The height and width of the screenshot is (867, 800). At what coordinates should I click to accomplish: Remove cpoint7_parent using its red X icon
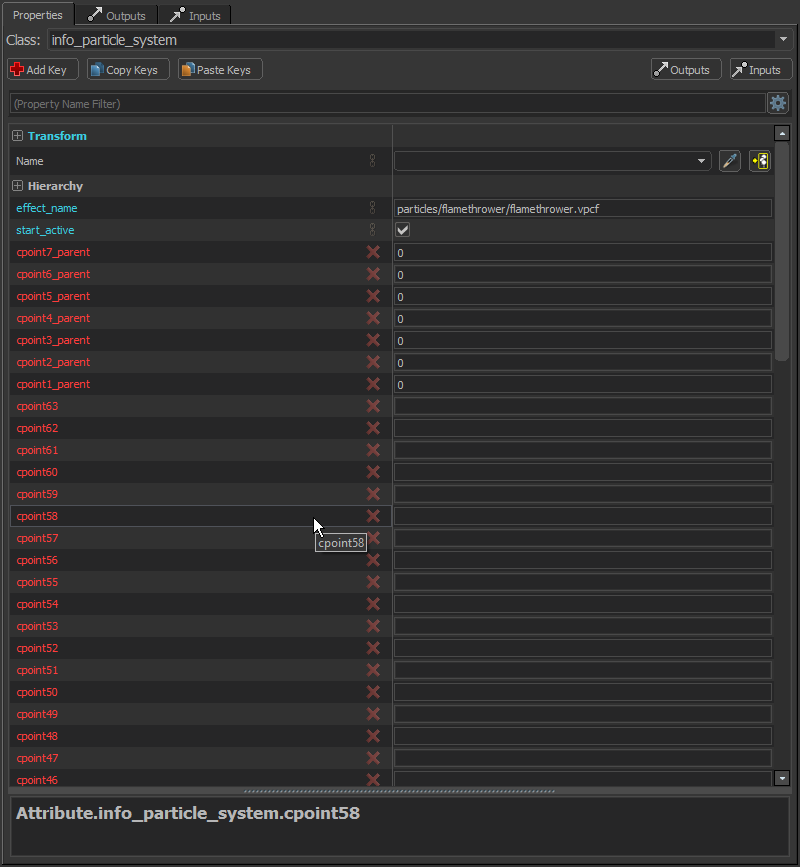pyautogui.click(x=374, y=252)
